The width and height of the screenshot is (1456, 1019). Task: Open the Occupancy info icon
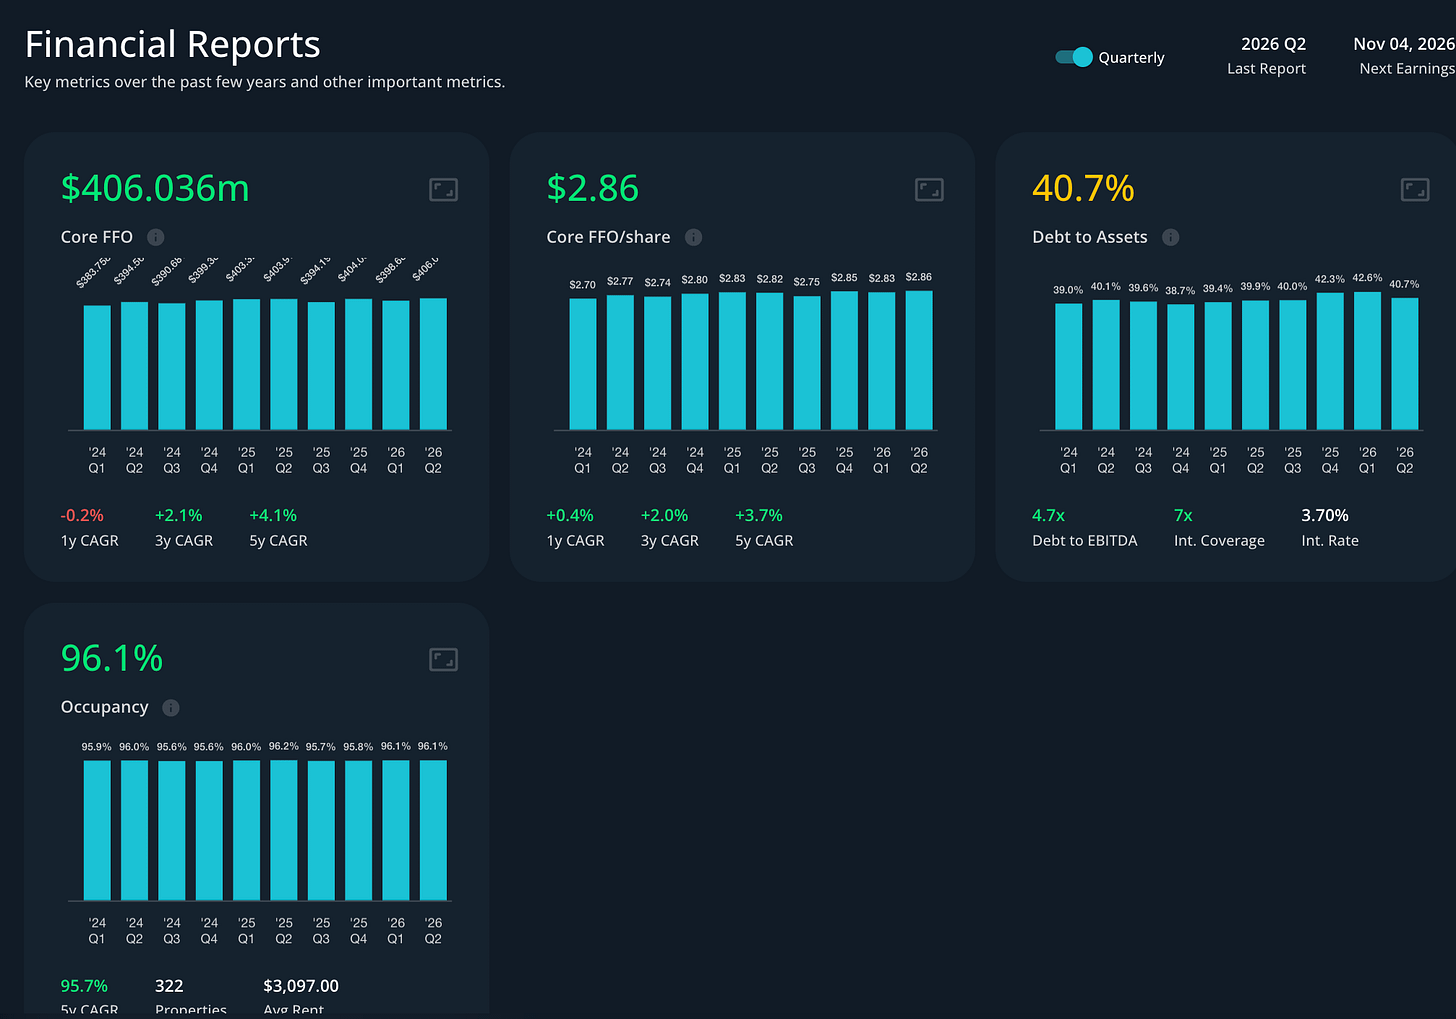[x=171, y=707]
